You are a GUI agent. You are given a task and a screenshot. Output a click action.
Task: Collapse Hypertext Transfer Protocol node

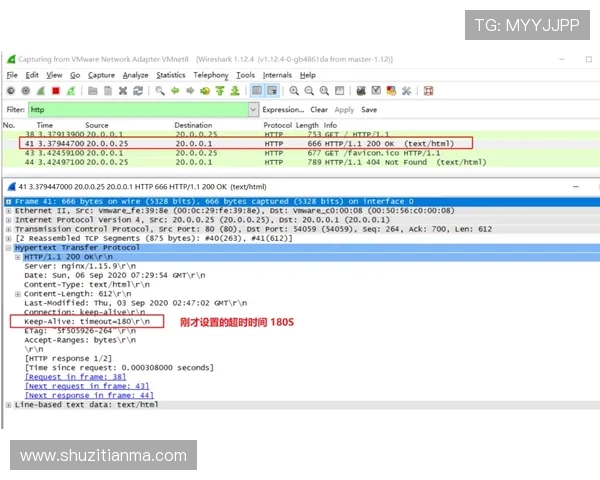coord(8,248)
